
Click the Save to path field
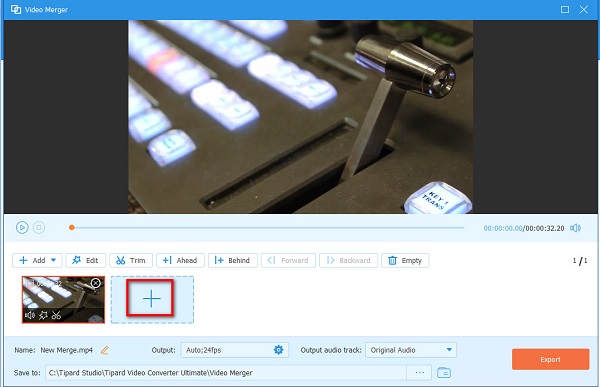click(226, 372)
